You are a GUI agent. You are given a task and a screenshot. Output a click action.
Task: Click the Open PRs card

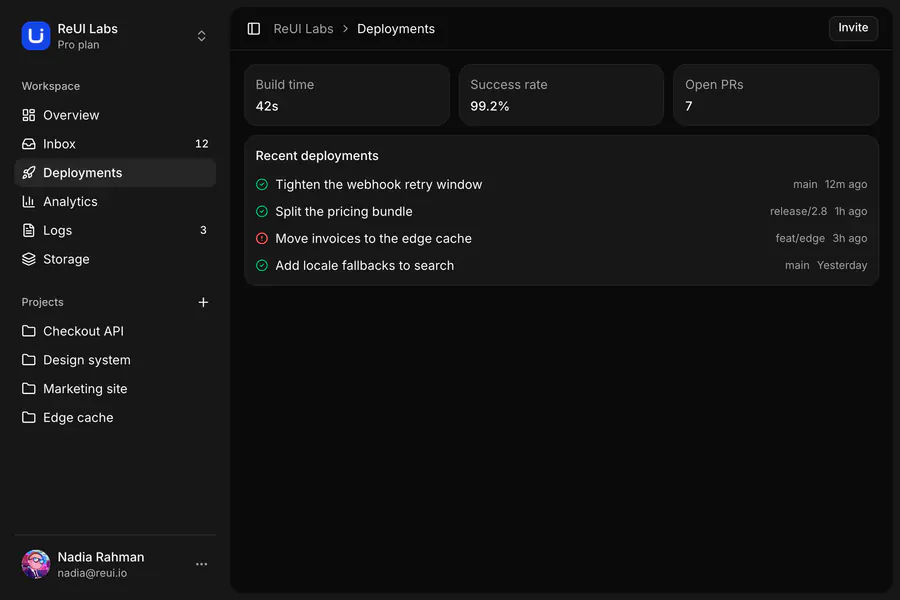[776, 95]
